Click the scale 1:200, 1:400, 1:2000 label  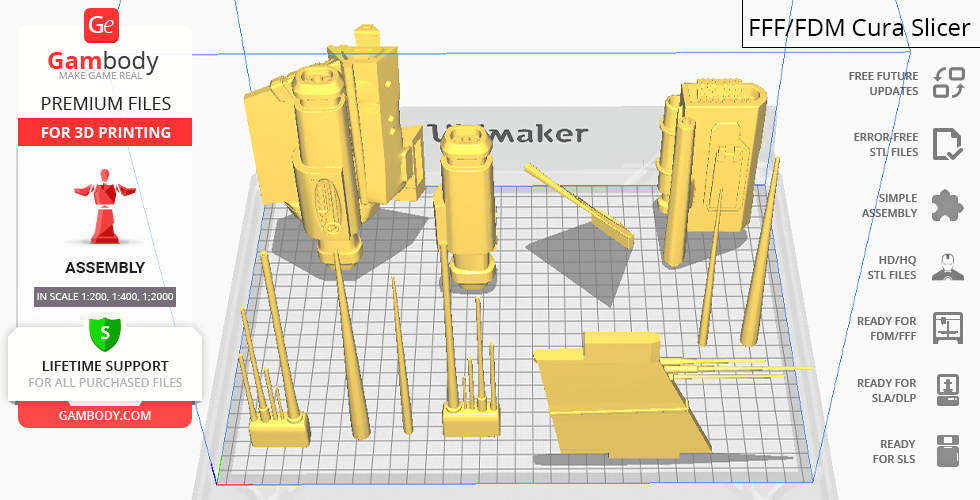104,296
